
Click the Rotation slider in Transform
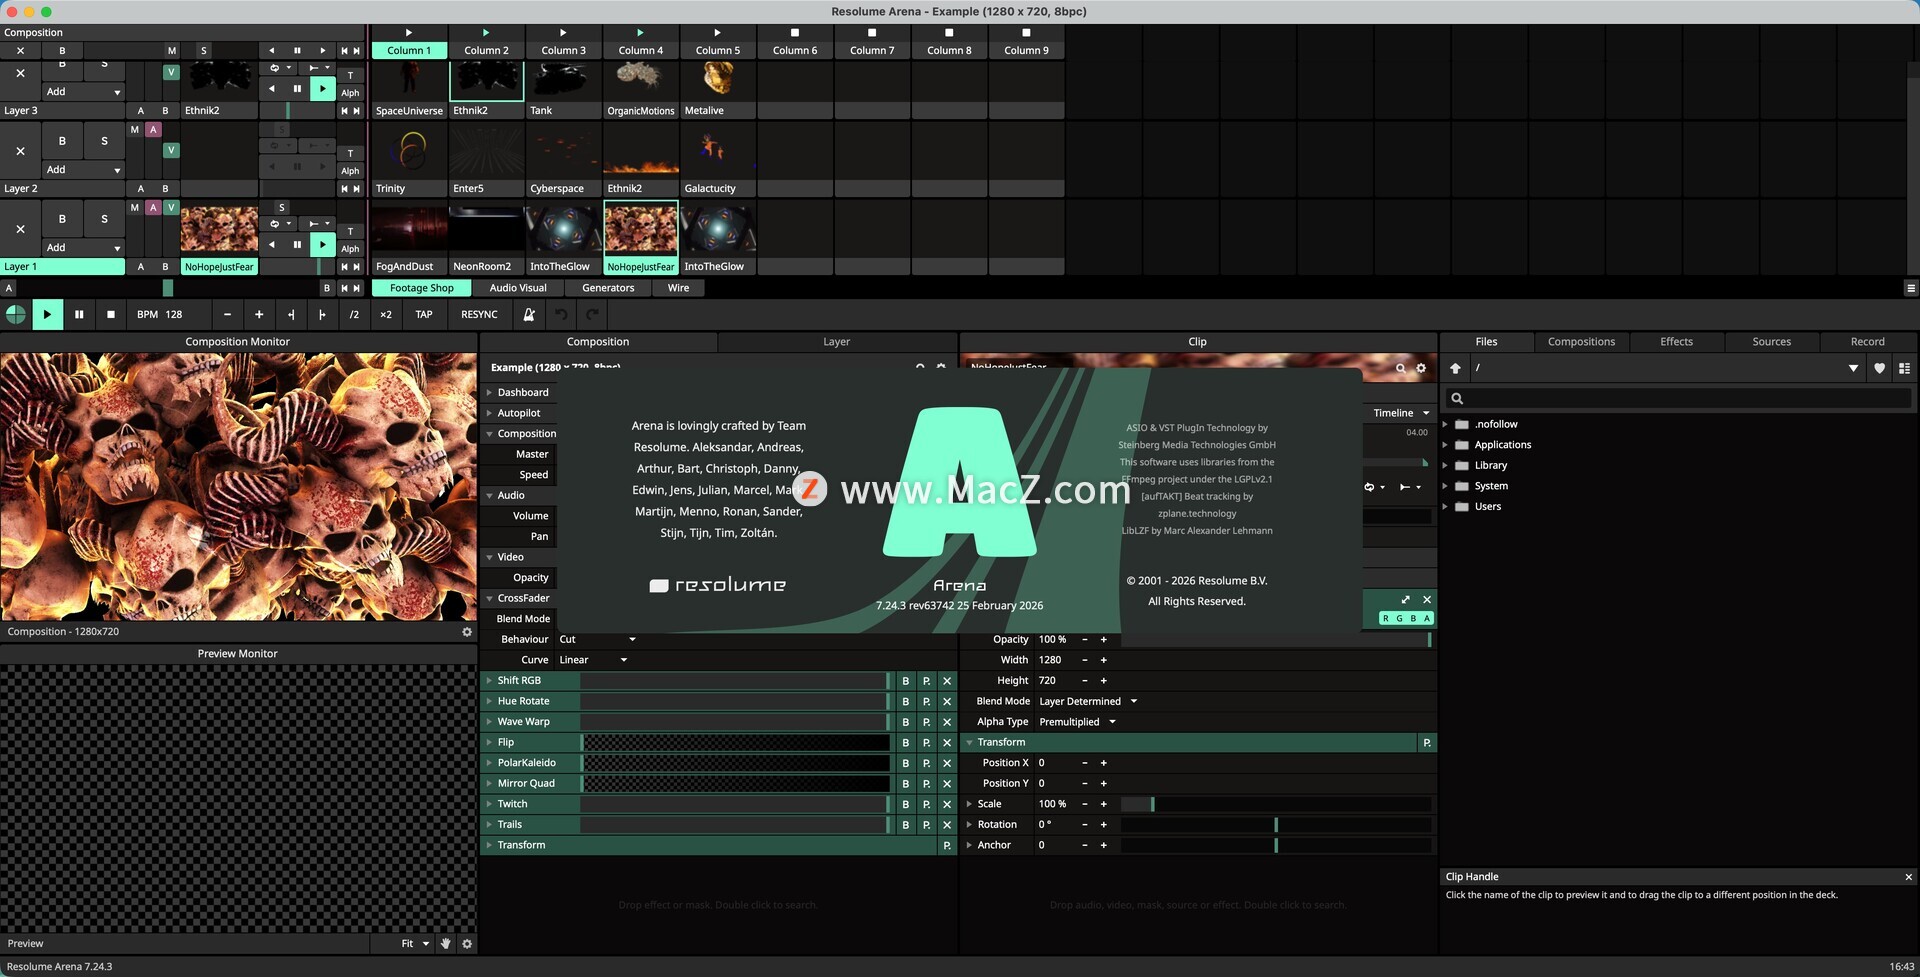coord(1275,825)
